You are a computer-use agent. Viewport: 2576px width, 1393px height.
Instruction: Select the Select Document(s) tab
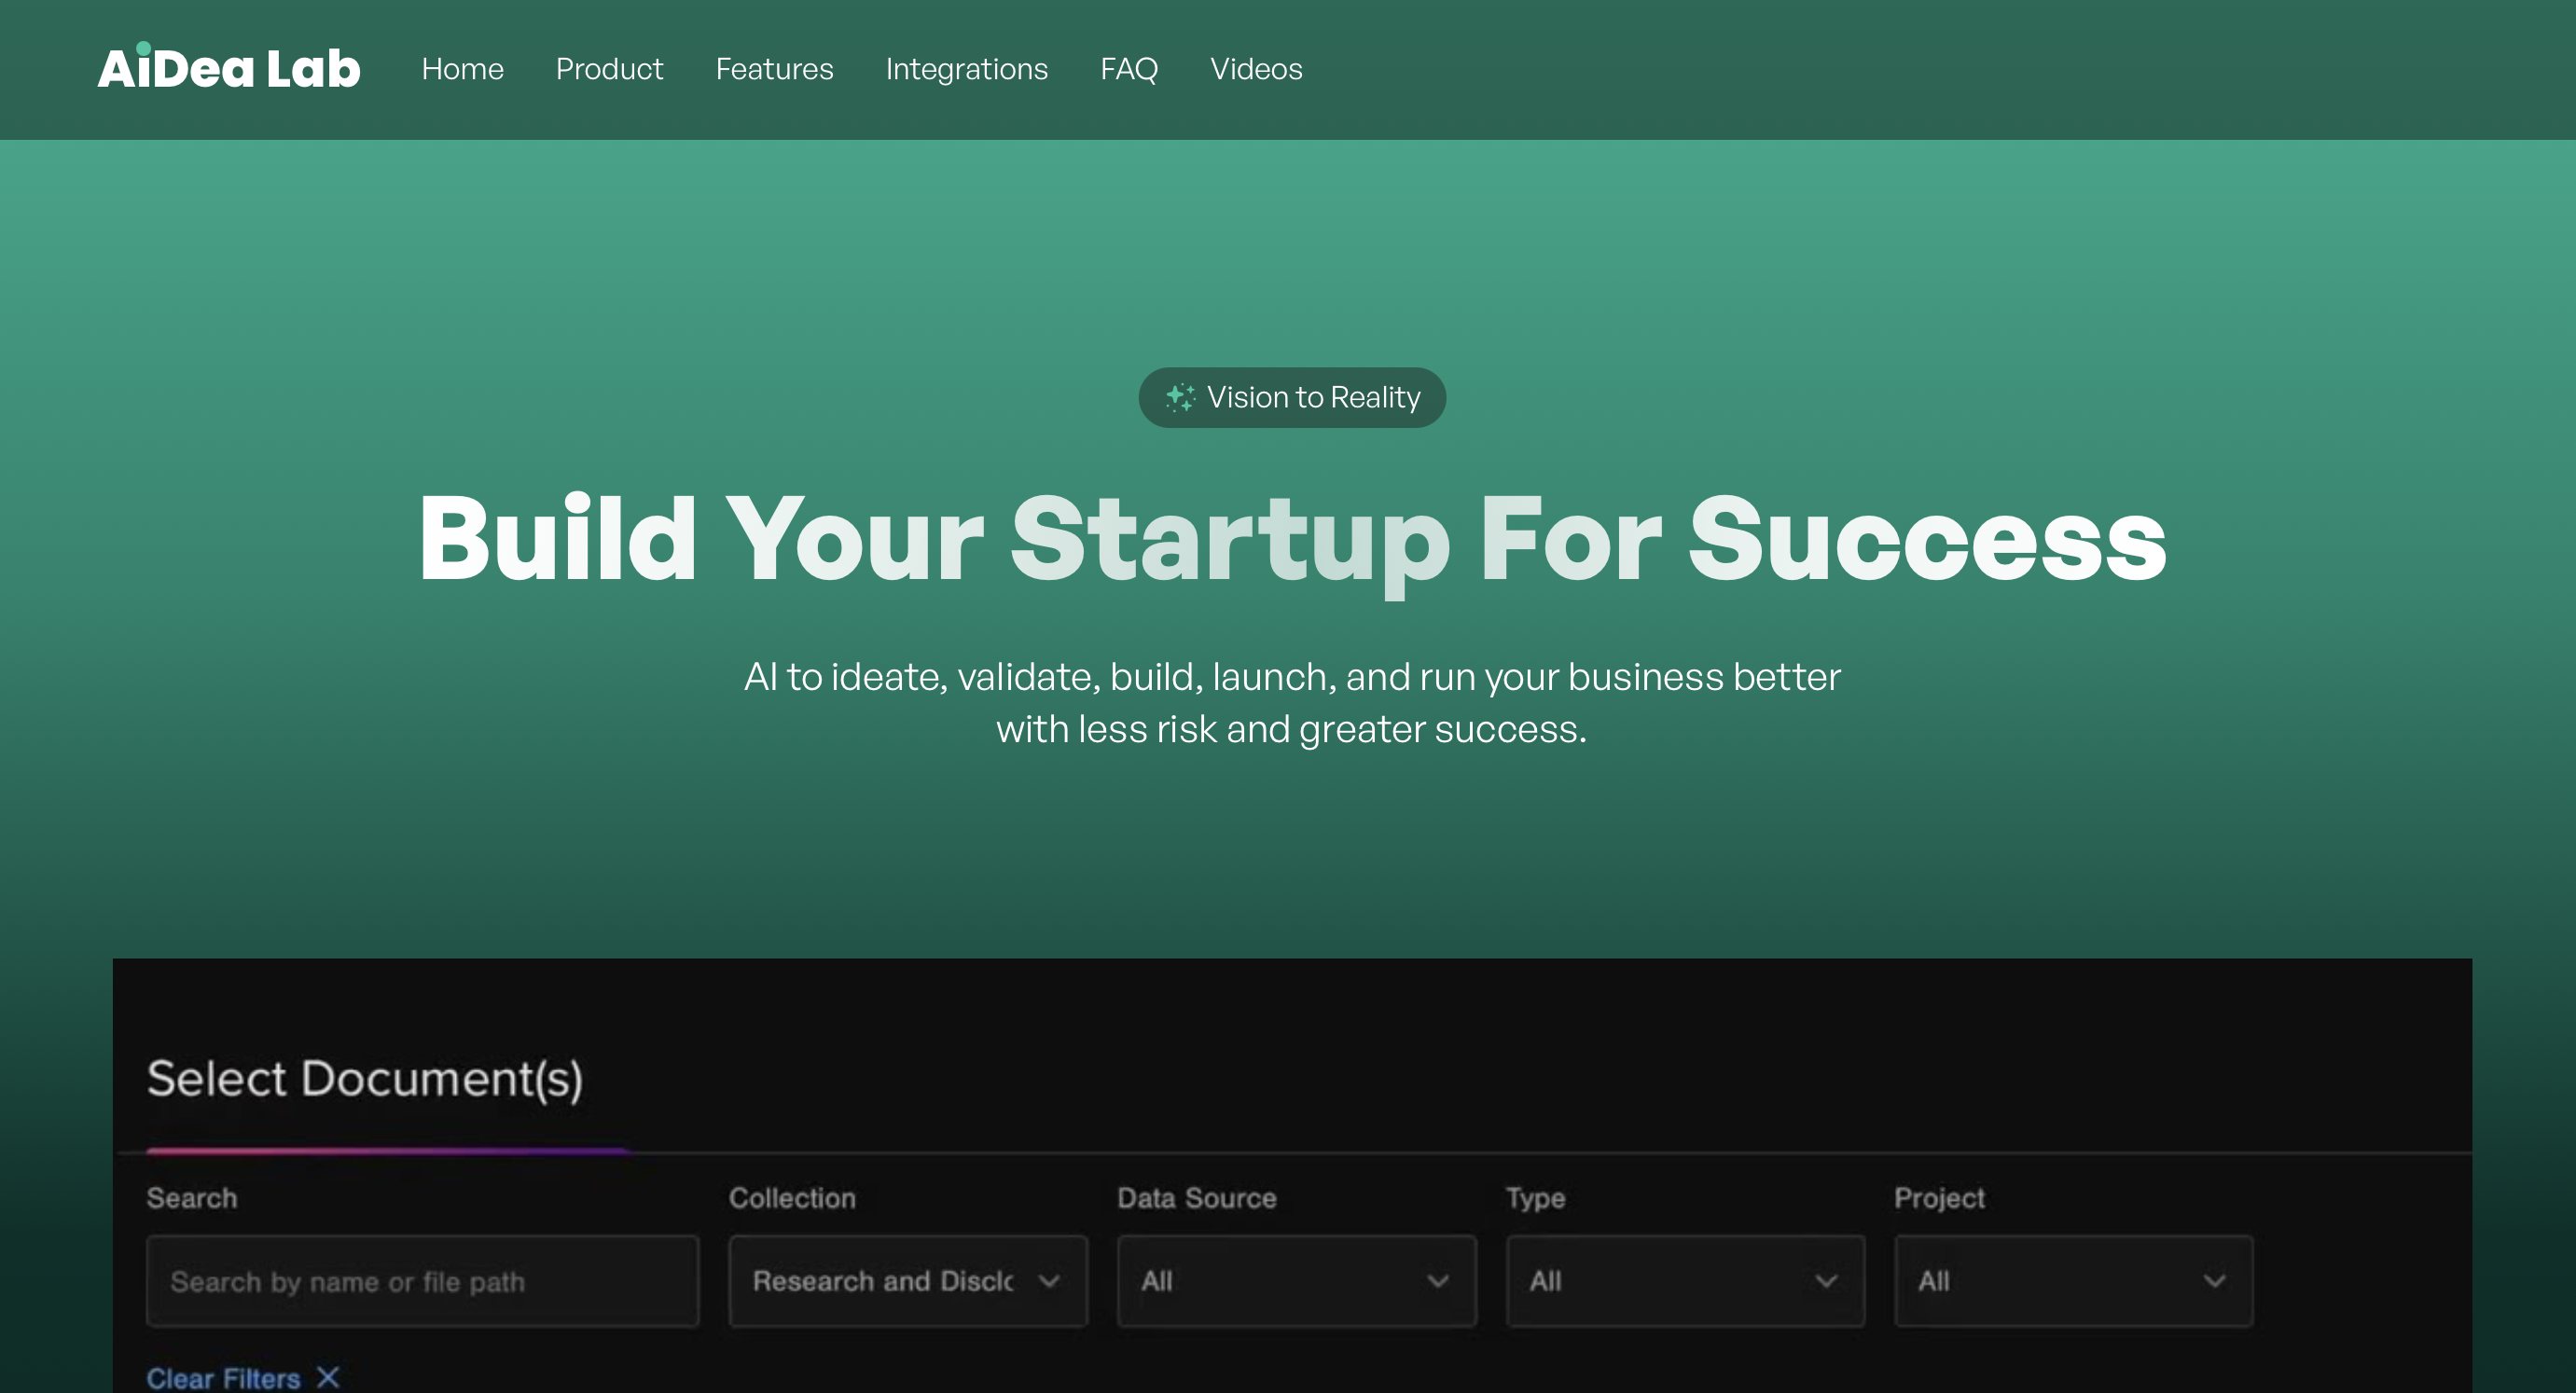(366, 1080)
